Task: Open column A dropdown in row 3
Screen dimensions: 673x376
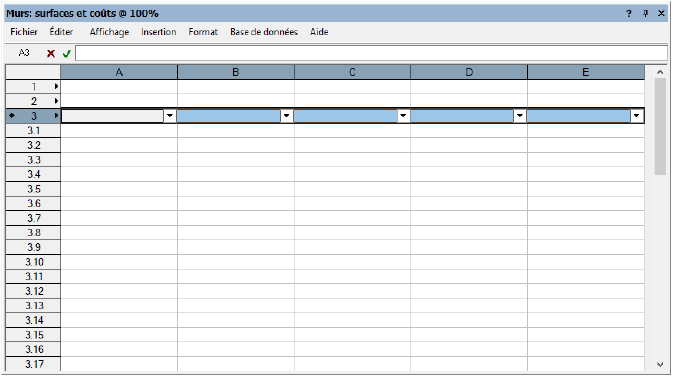Action: tap(170, 115)
